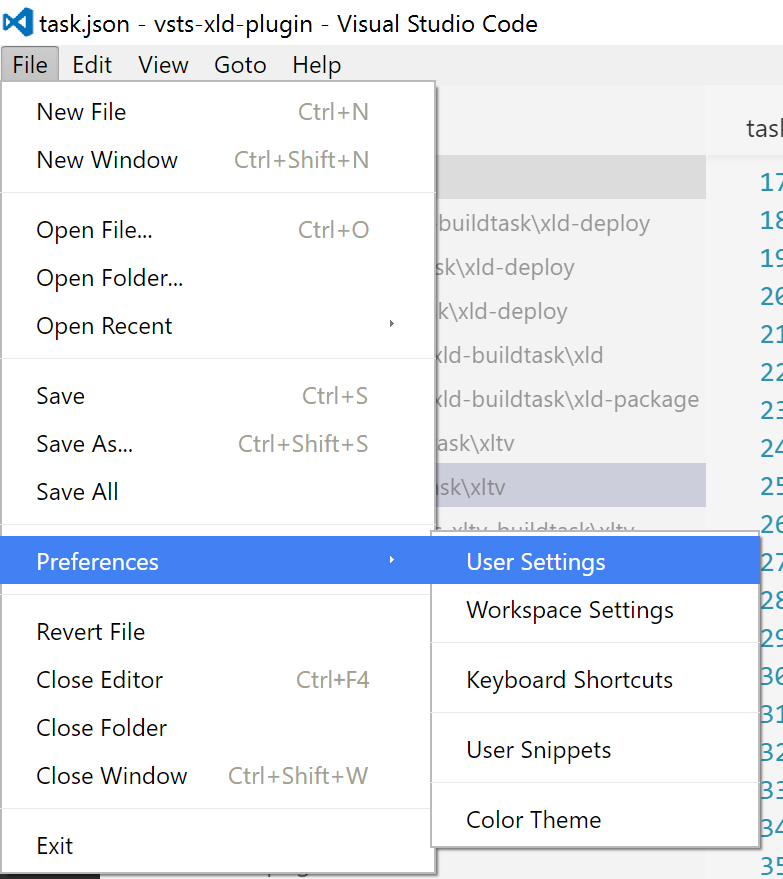The height and width of the screenshot is (879, 783).
Task: Select New Window menu entry
Action: (x=218, y=160)
